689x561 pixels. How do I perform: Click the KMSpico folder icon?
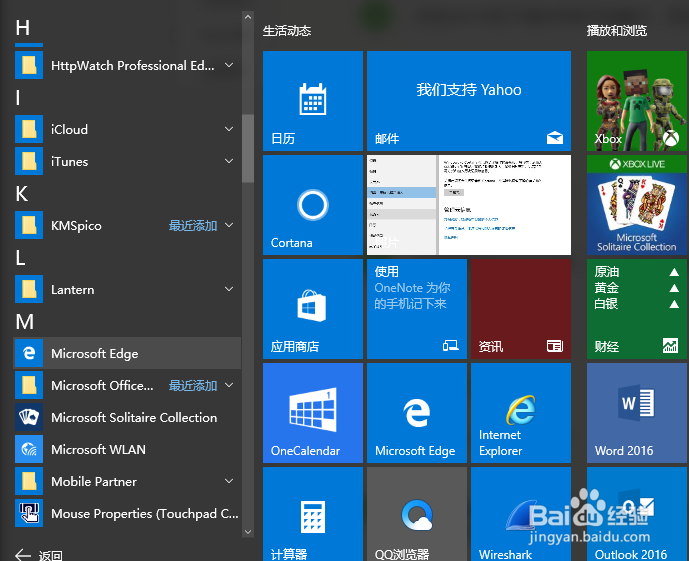[29, 225]
